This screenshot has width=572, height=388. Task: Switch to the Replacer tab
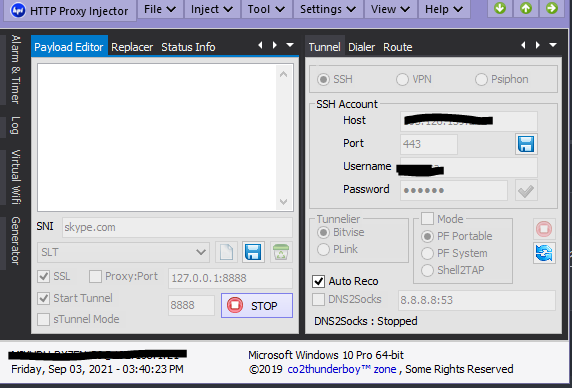point(132,47)
